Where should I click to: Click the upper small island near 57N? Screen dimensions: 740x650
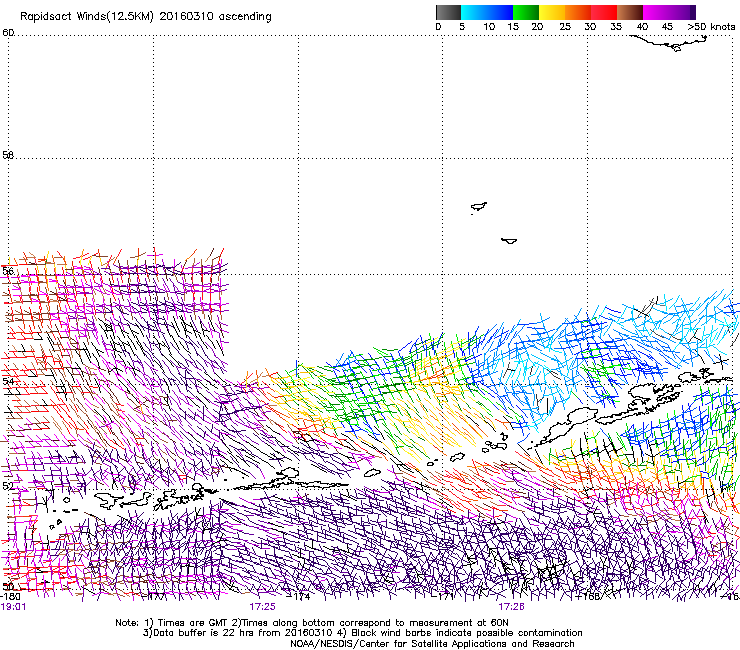click(x=479, y=207)
